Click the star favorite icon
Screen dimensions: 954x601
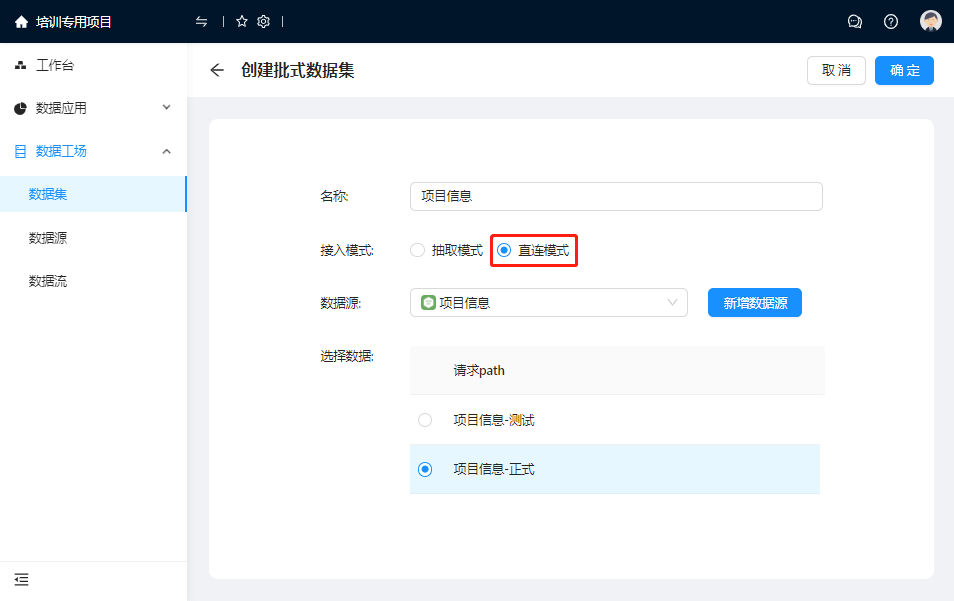coord(242,21)
